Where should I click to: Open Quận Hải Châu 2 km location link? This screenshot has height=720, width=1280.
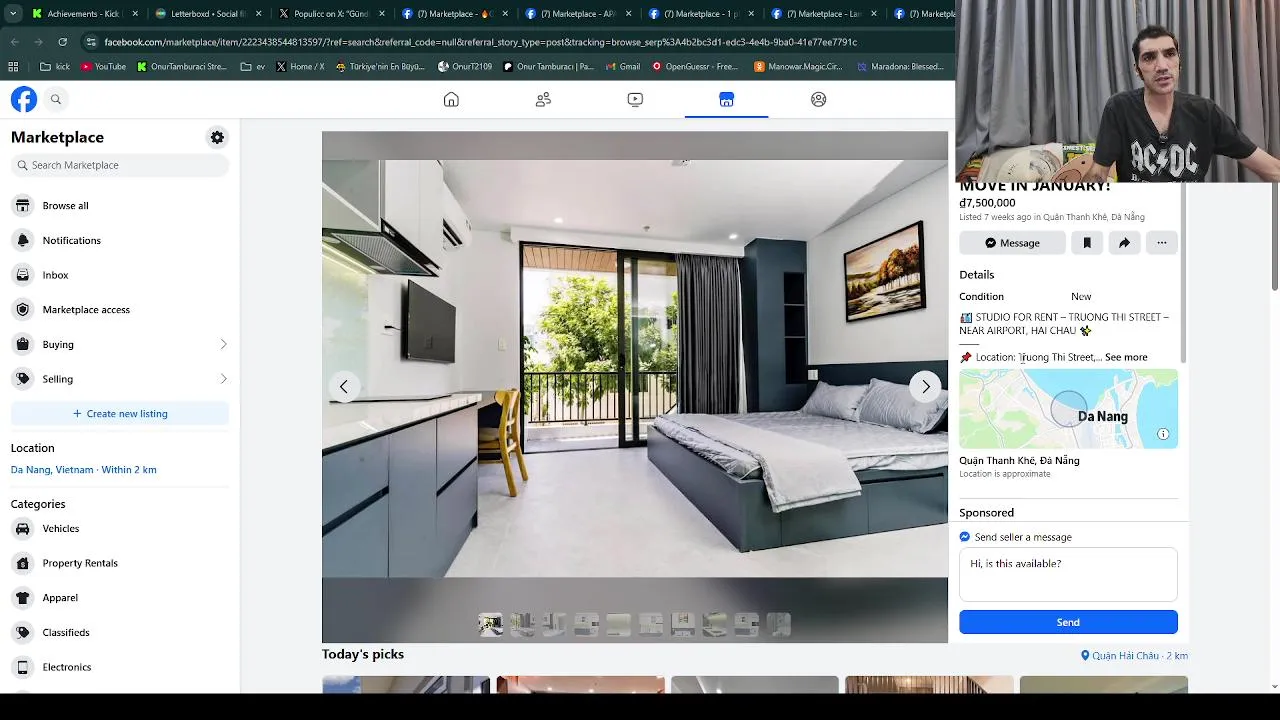click(x=1134, y=656)
